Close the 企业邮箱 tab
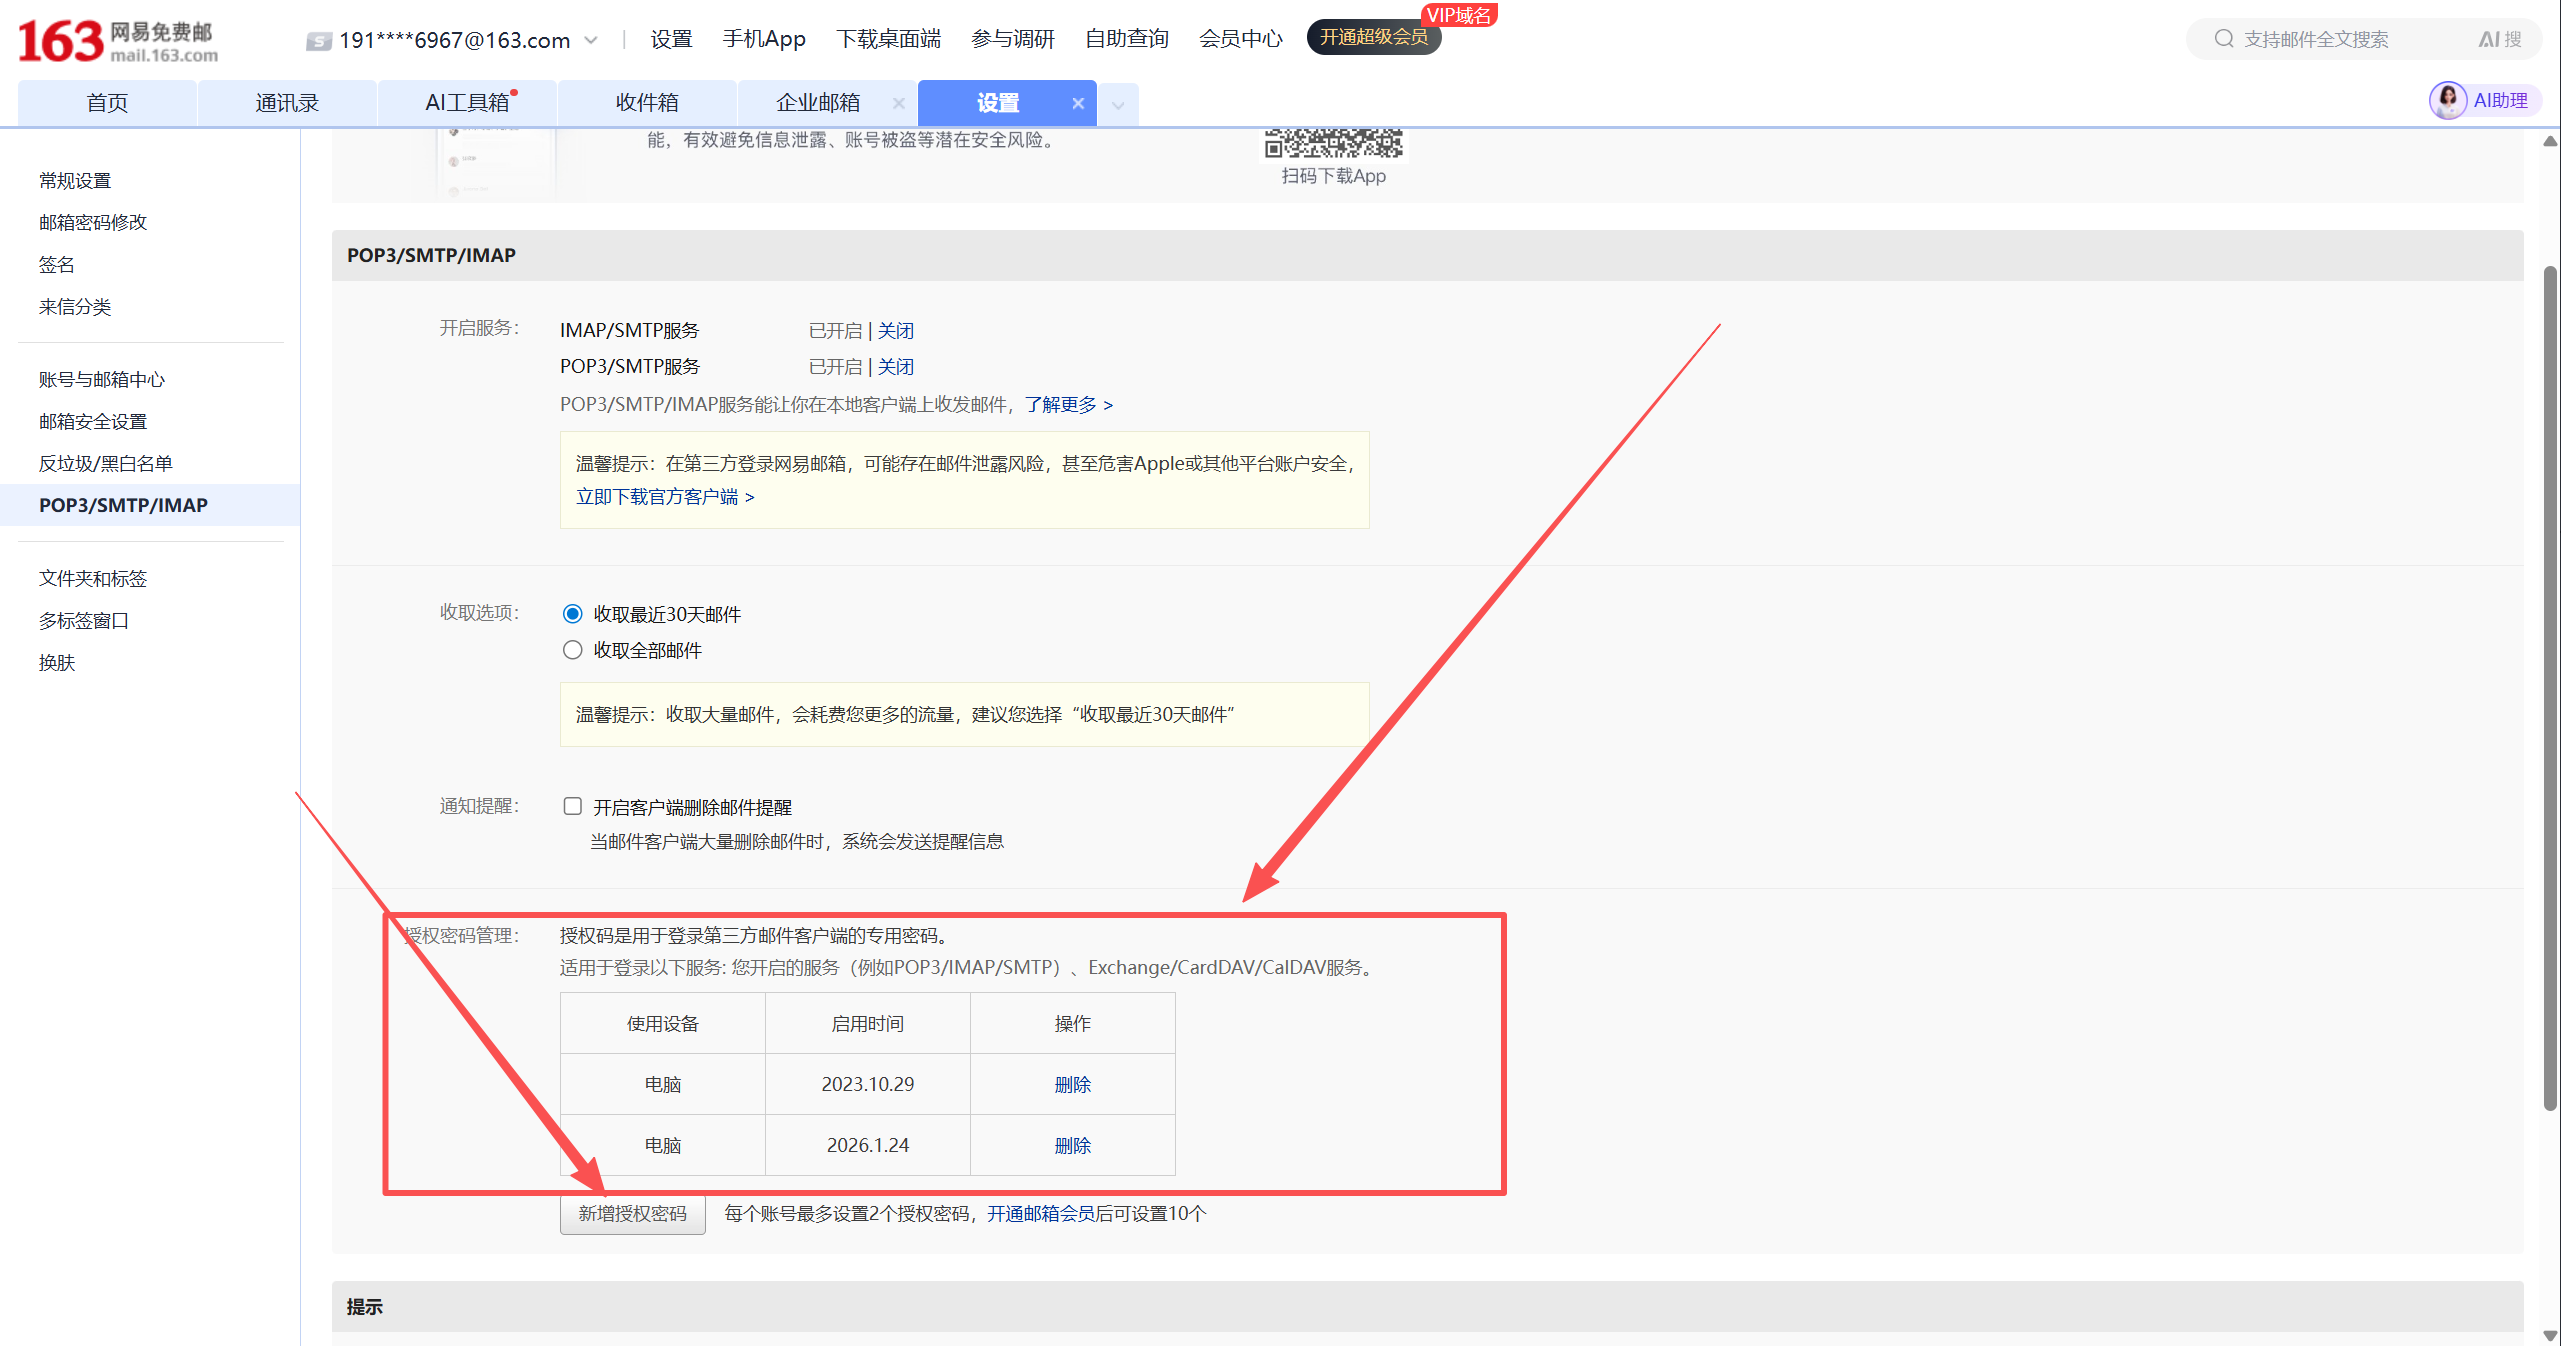This screenshot has height=1346, width=2561. [x=898, y=102]
